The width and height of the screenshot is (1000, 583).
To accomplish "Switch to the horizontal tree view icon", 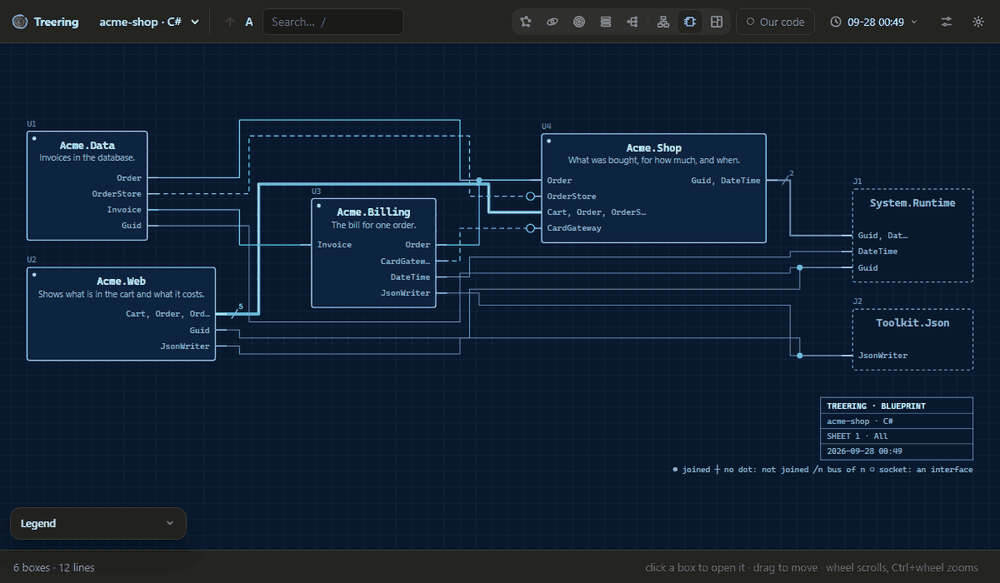I will click(x=633, y=22).
